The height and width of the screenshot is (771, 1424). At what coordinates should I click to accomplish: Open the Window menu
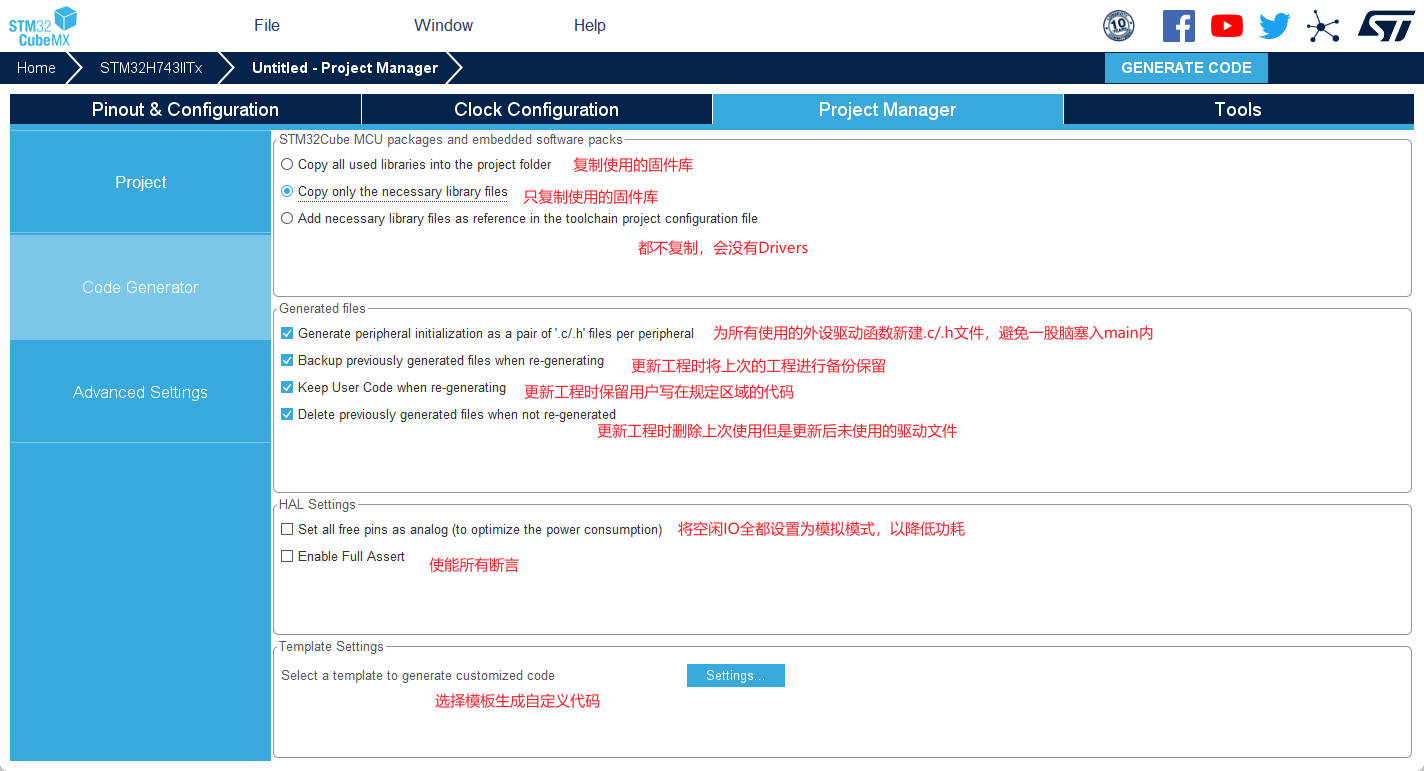[444, 25]
